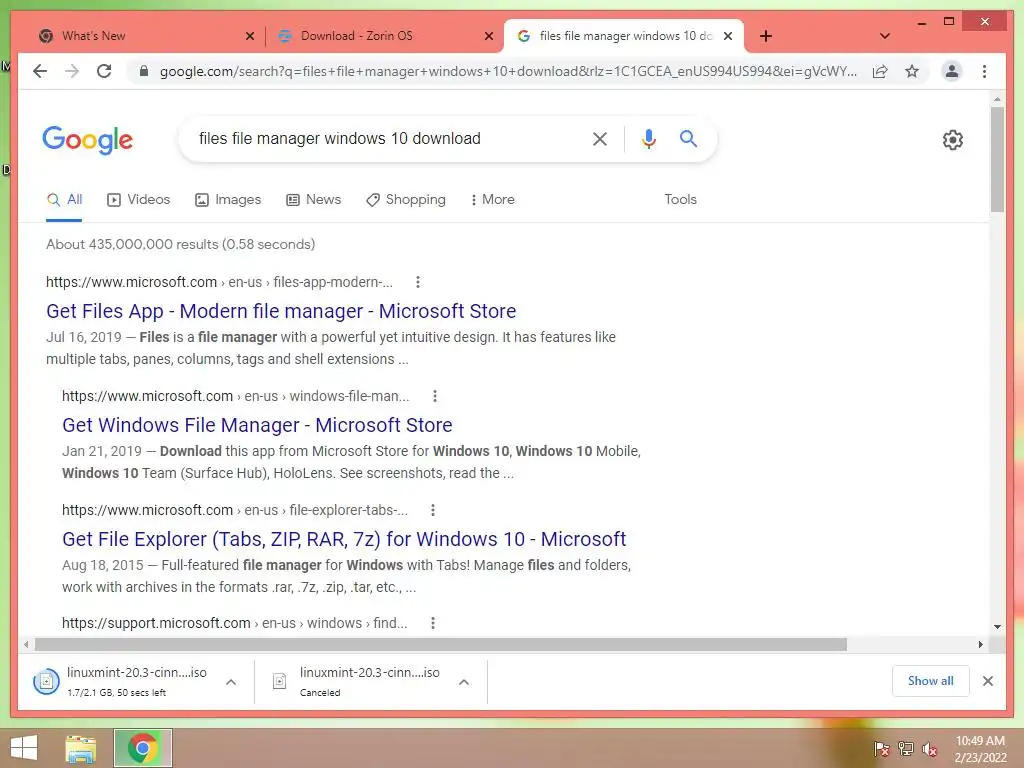Switch to Download - Zorin OS tab

[385, 36]
